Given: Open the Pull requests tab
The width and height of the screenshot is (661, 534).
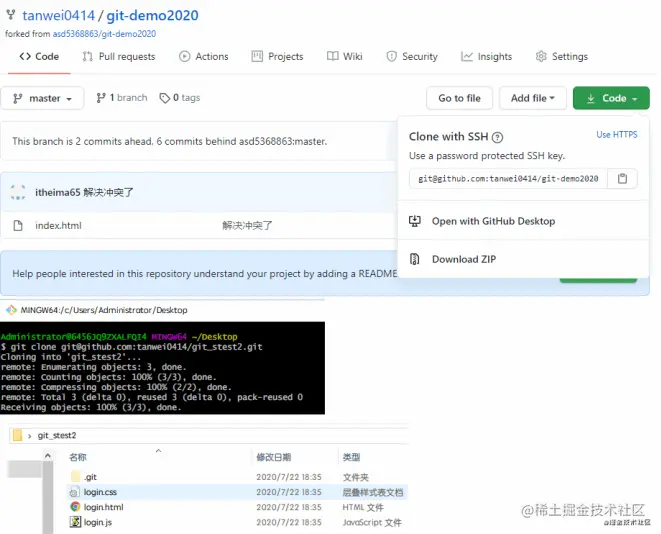Looking at the screenshot, I should (x=119, y=56).
